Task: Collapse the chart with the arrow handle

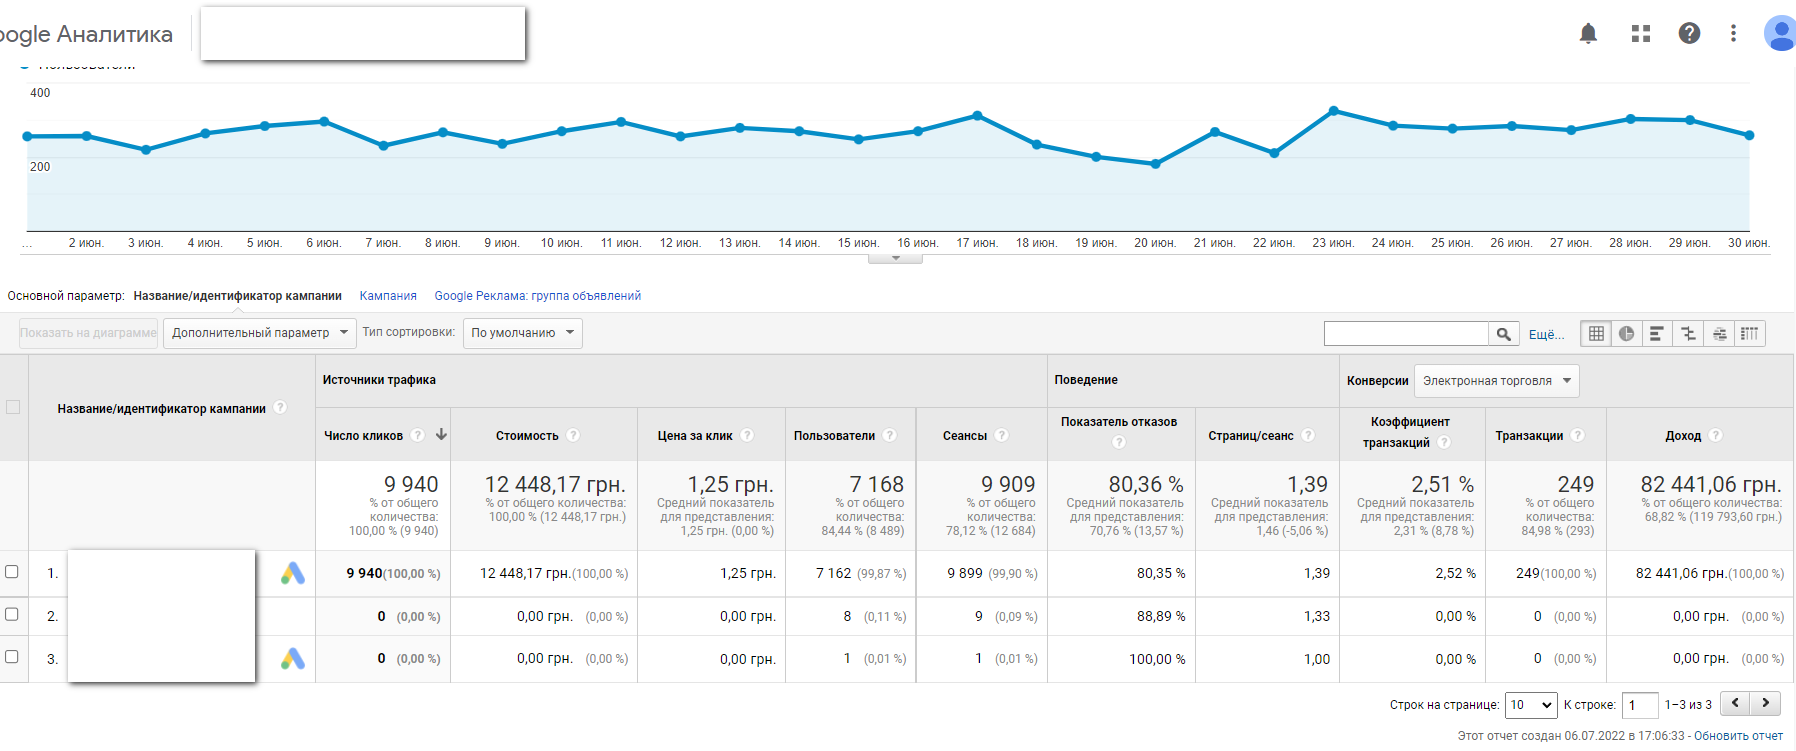Action: click(896, 259)
